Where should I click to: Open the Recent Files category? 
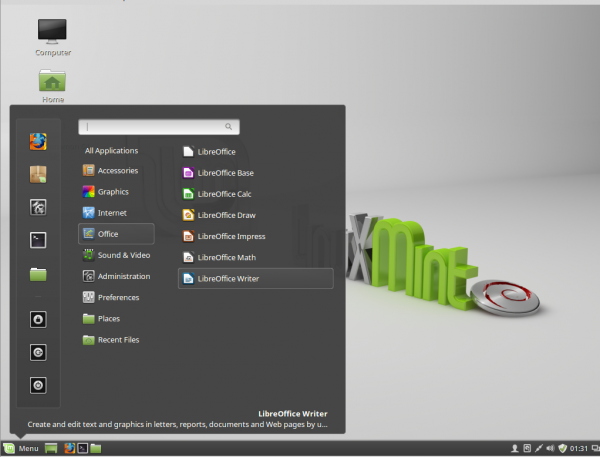tap(116, 340)
